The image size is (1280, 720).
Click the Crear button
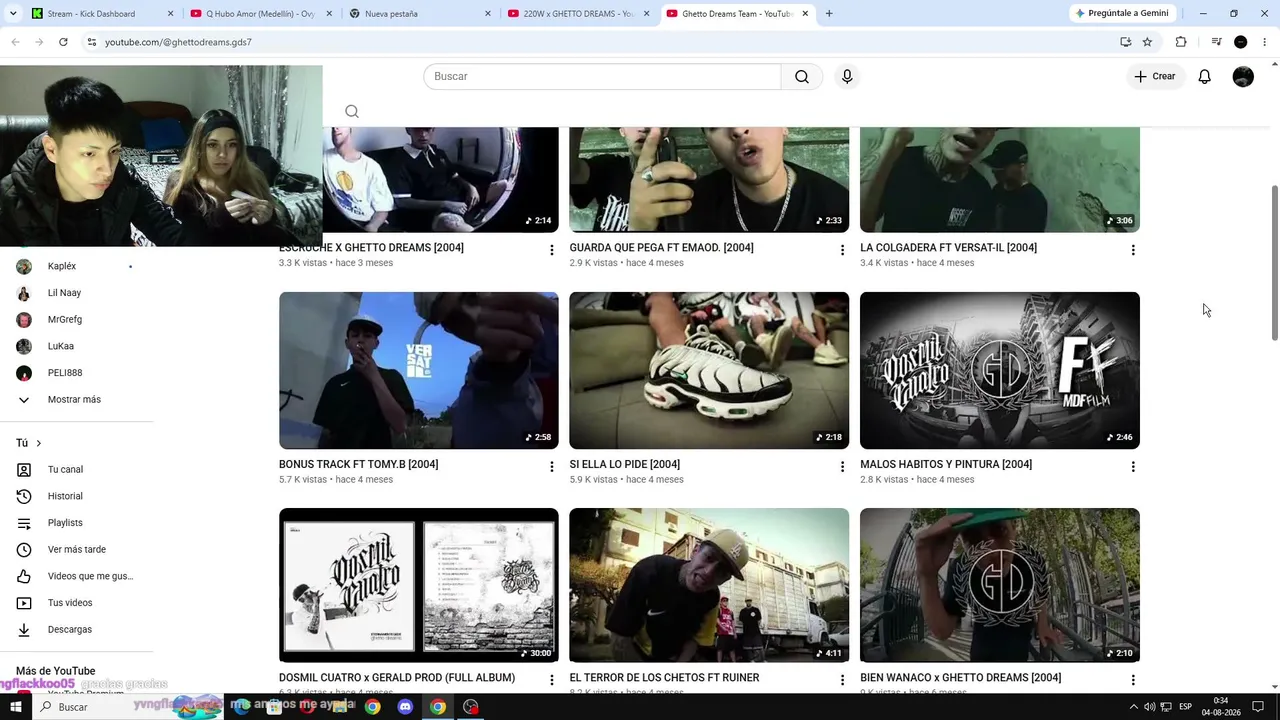(x=1155, y=77)
